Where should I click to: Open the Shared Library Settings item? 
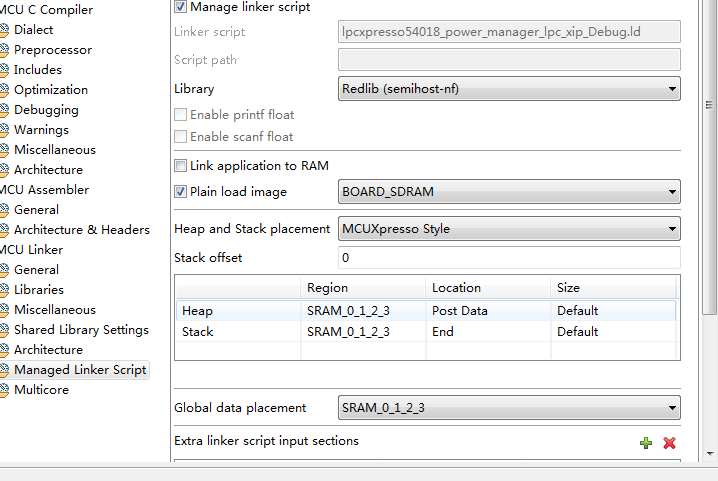[x=81, y=330]
